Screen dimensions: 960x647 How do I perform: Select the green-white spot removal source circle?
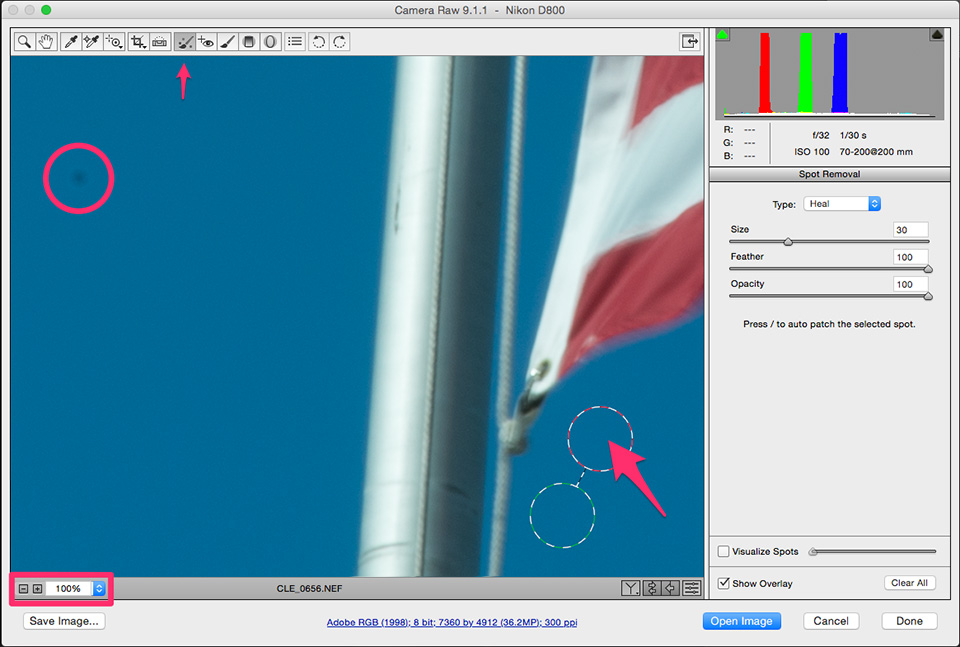coord(562,515)
